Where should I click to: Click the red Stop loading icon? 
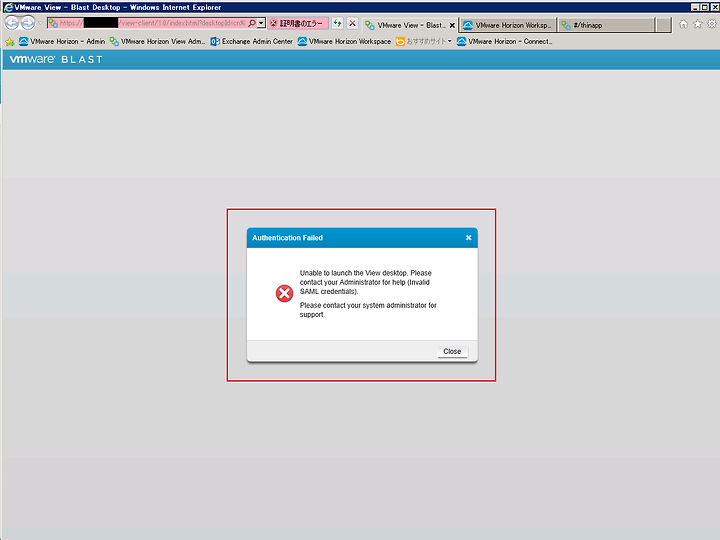[352, 23]
